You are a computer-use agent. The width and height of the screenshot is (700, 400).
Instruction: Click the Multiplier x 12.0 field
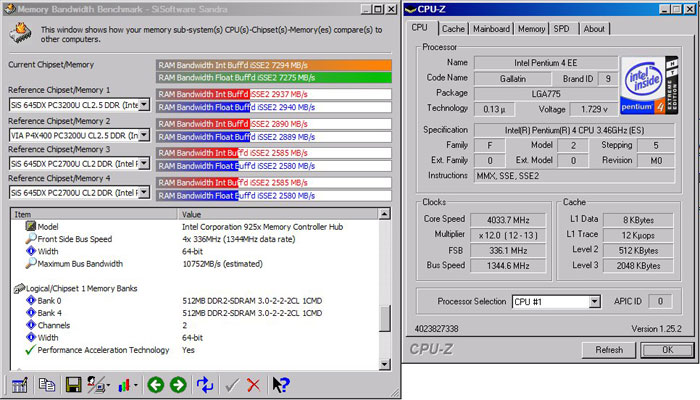pos(508,235)
